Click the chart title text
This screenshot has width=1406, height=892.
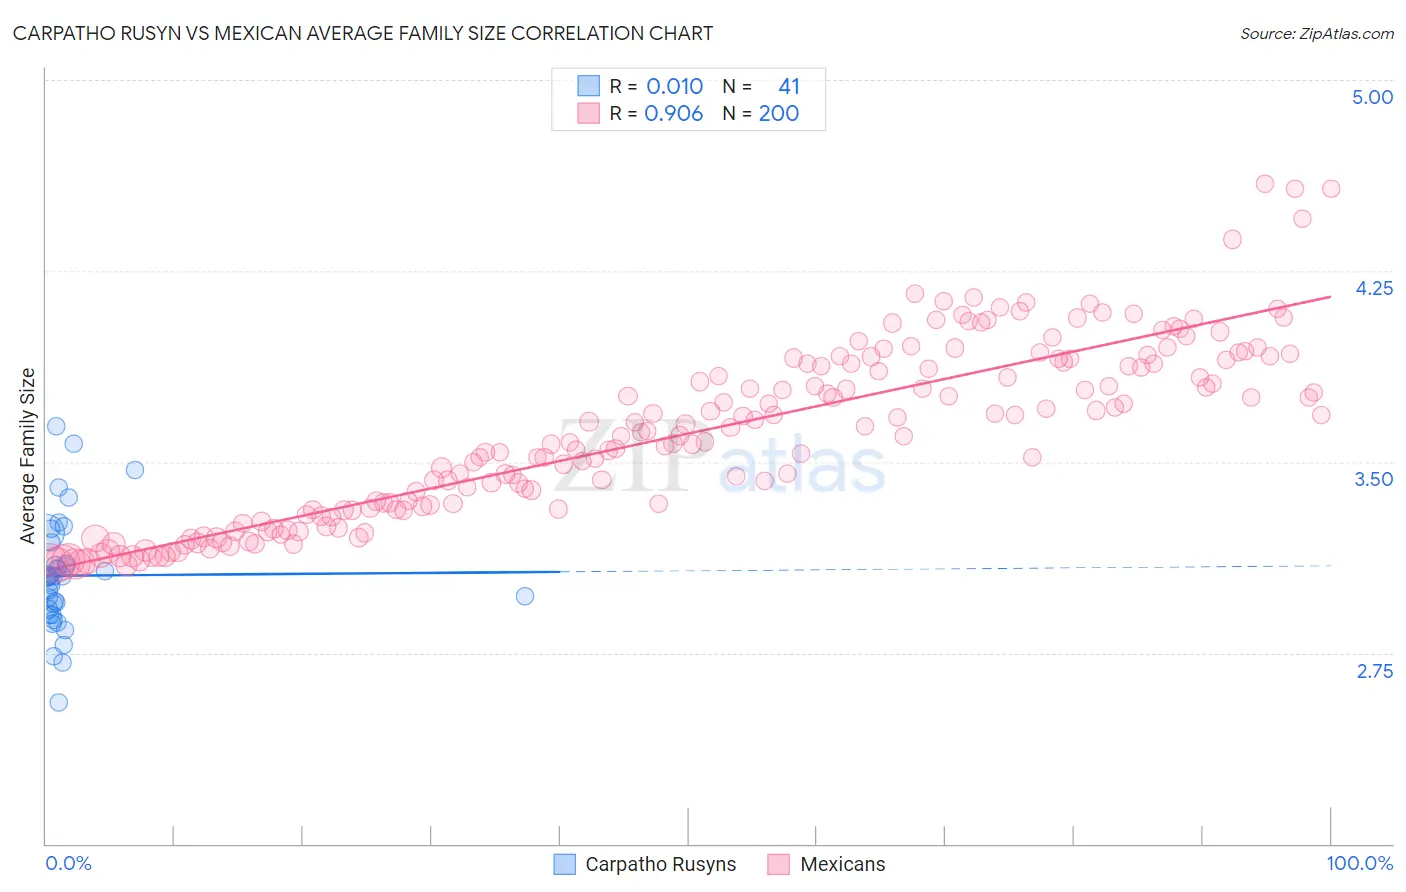click(x=363, y=33)
